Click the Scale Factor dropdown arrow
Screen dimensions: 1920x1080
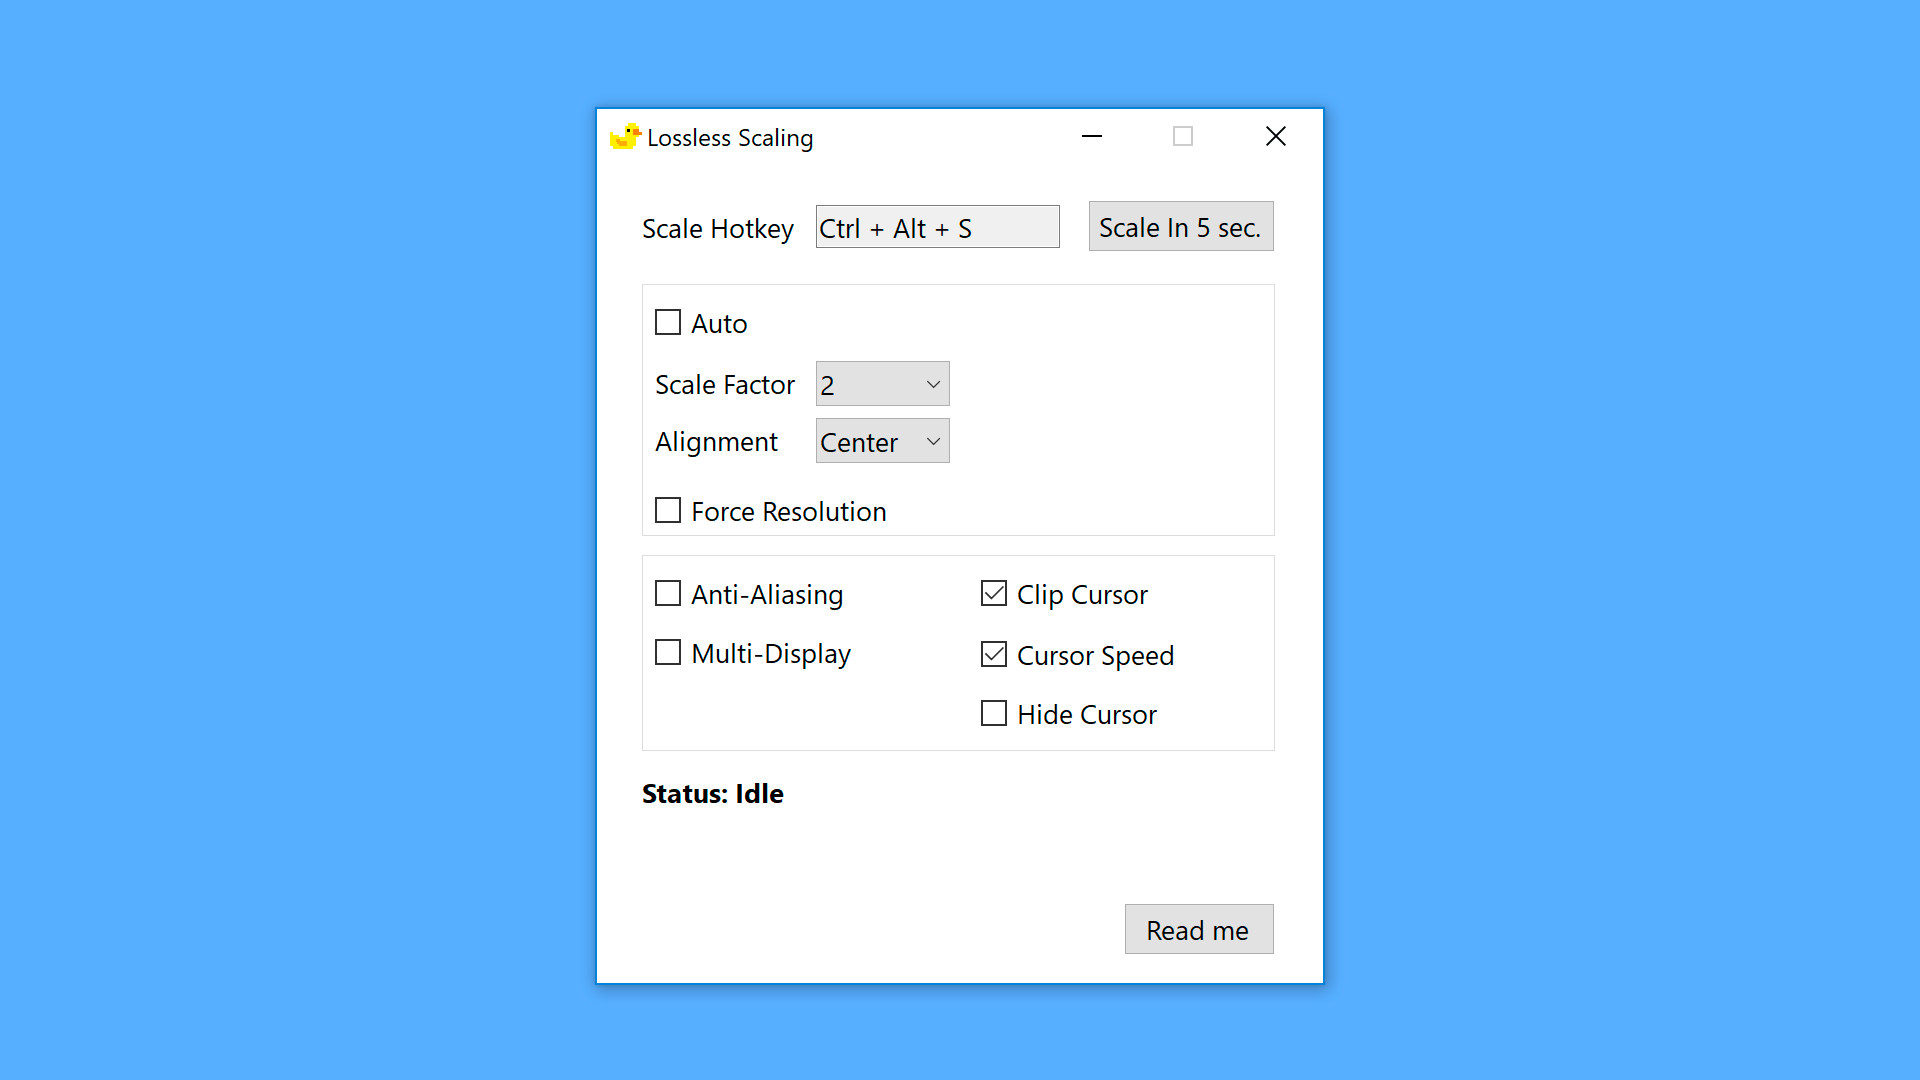[933, 384]
